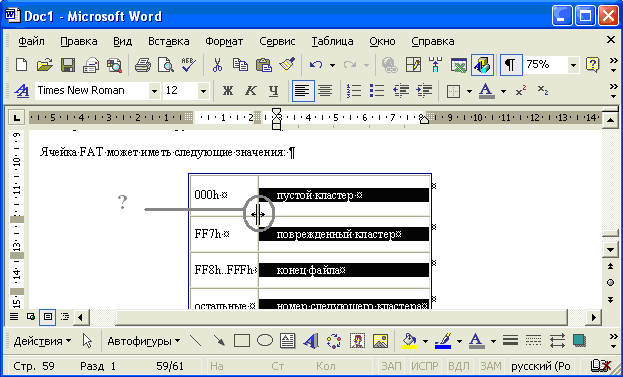Image resolution: width=623 pixels, height=377 pixels.
Task: Open the Вставка menu
Action: (x=168, y=41)
